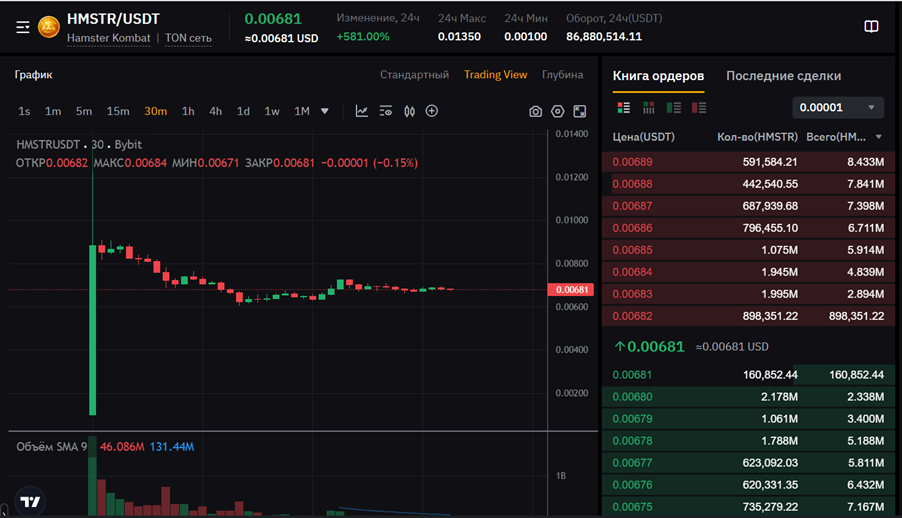
Task: Switch to vertical order book layout icon
Action: click(x=648, y=108)
